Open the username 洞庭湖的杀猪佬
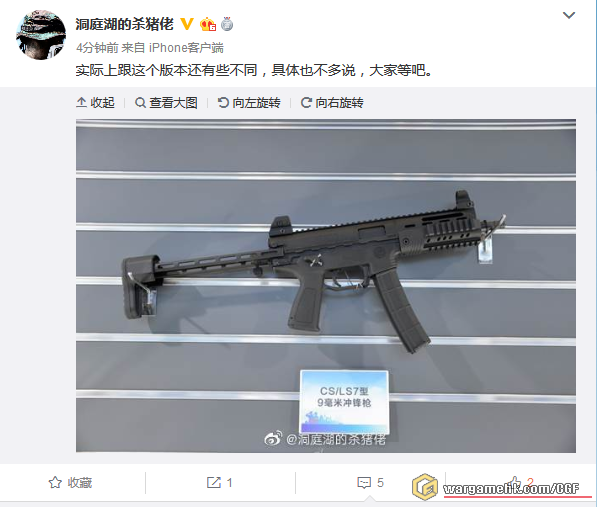The image size is (597, 507). 125,24
